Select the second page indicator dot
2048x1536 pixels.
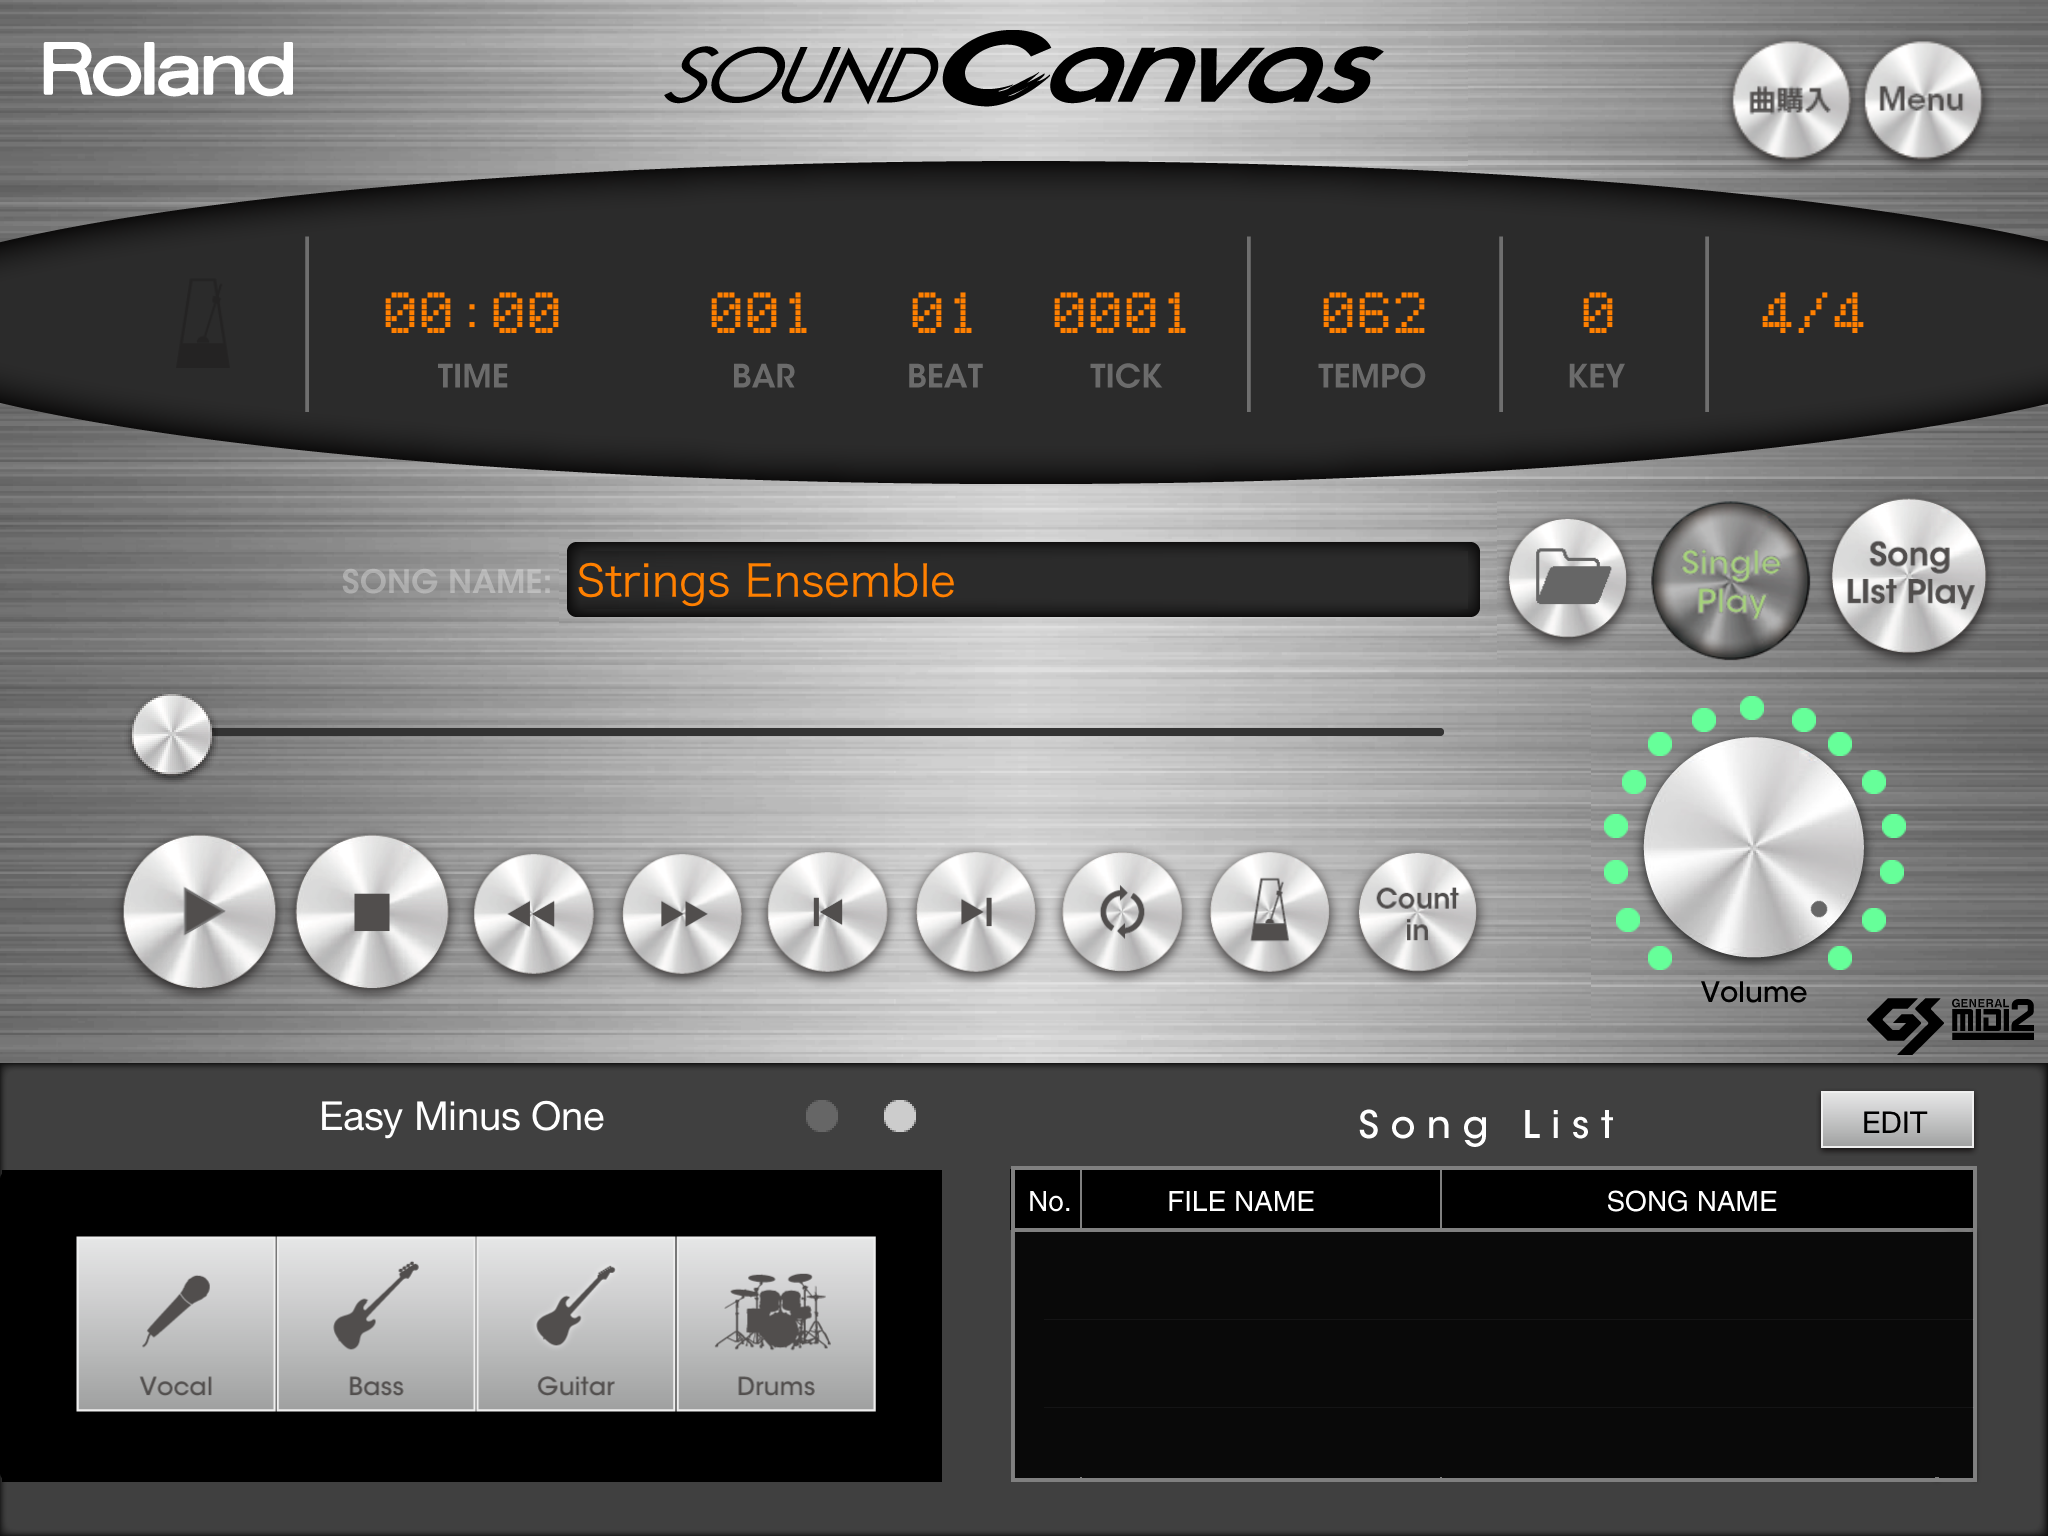pyautogui.click(x=900, y=1116)
